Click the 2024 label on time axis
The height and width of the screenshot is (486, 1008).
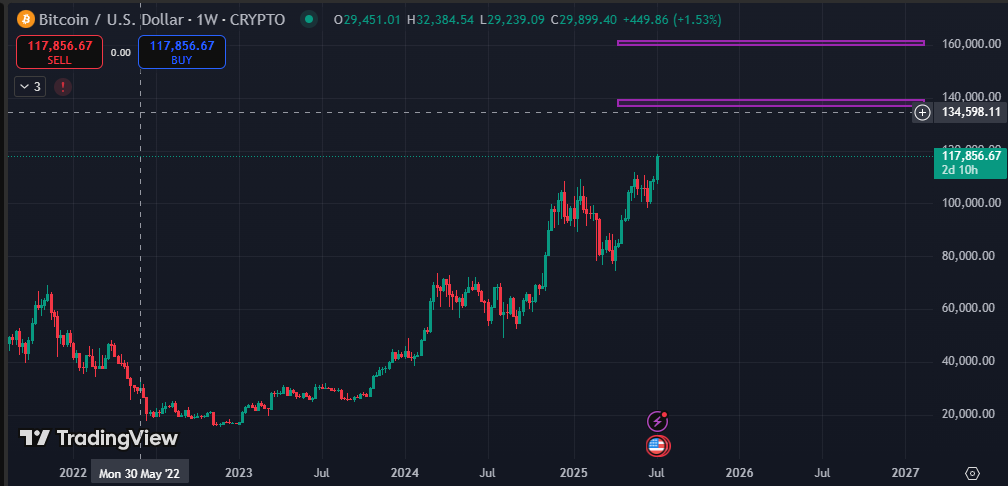[x=406, y=473]
